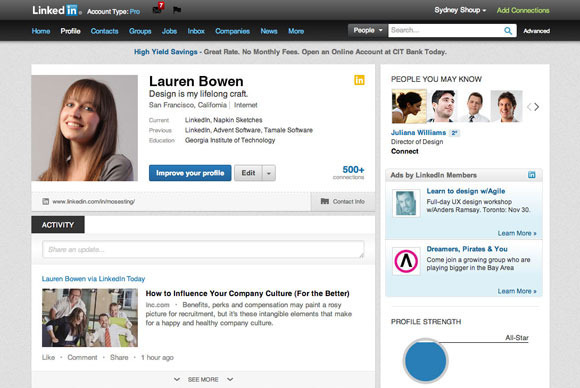580x388 pixels.
Task: Click the fourth suggested person photo
Action: 506,106
